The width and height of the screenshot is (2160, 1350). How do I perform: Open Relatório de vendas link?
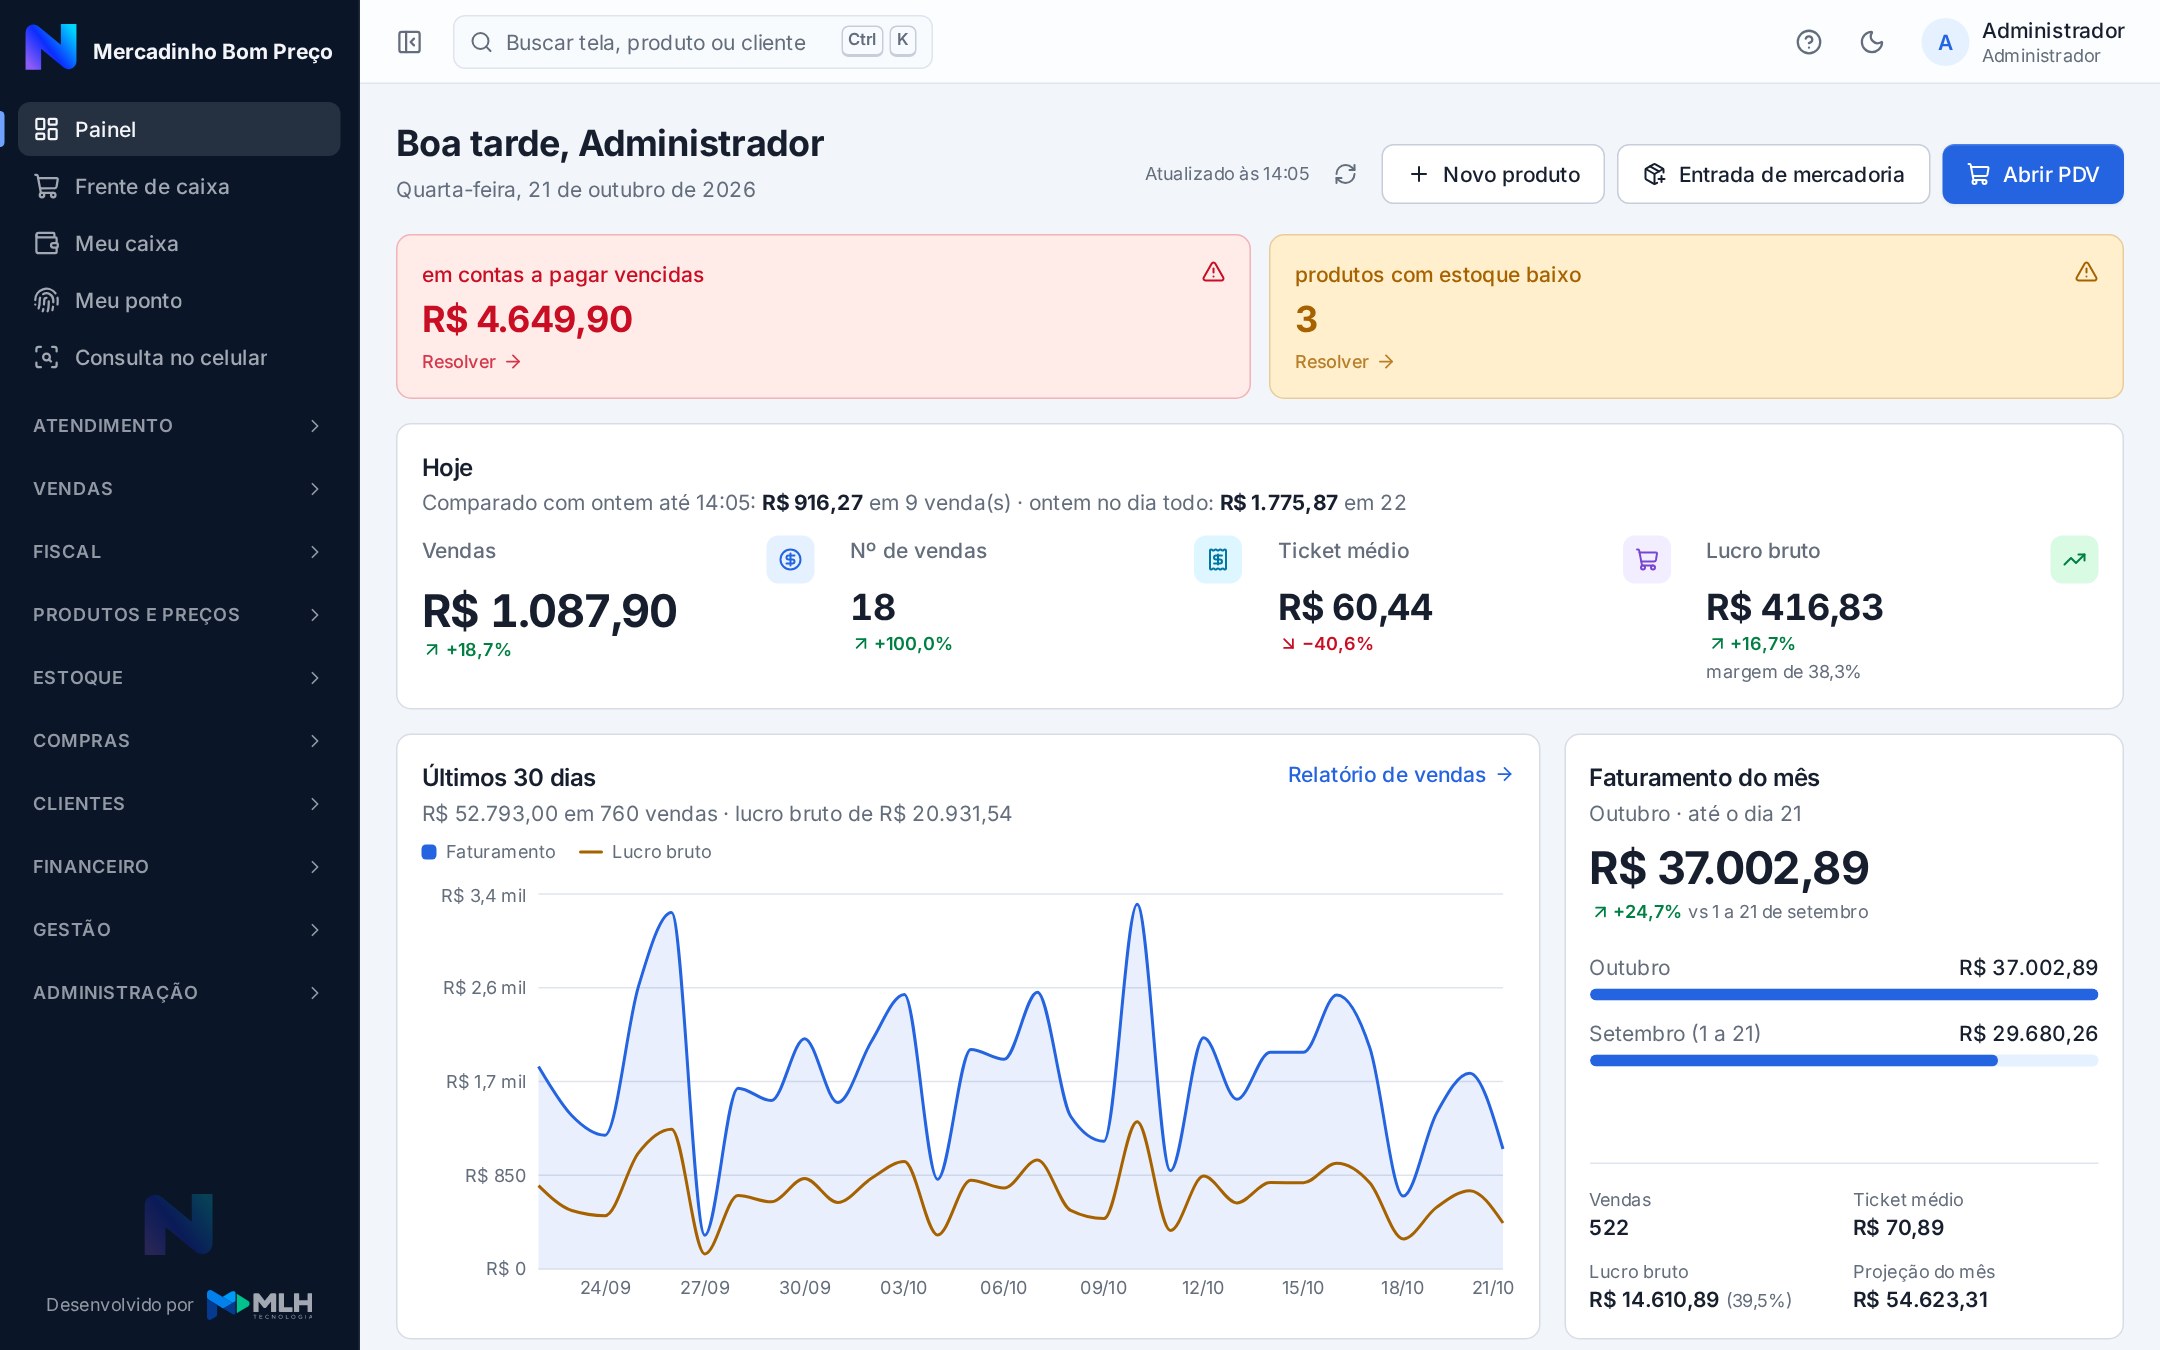1400,775
